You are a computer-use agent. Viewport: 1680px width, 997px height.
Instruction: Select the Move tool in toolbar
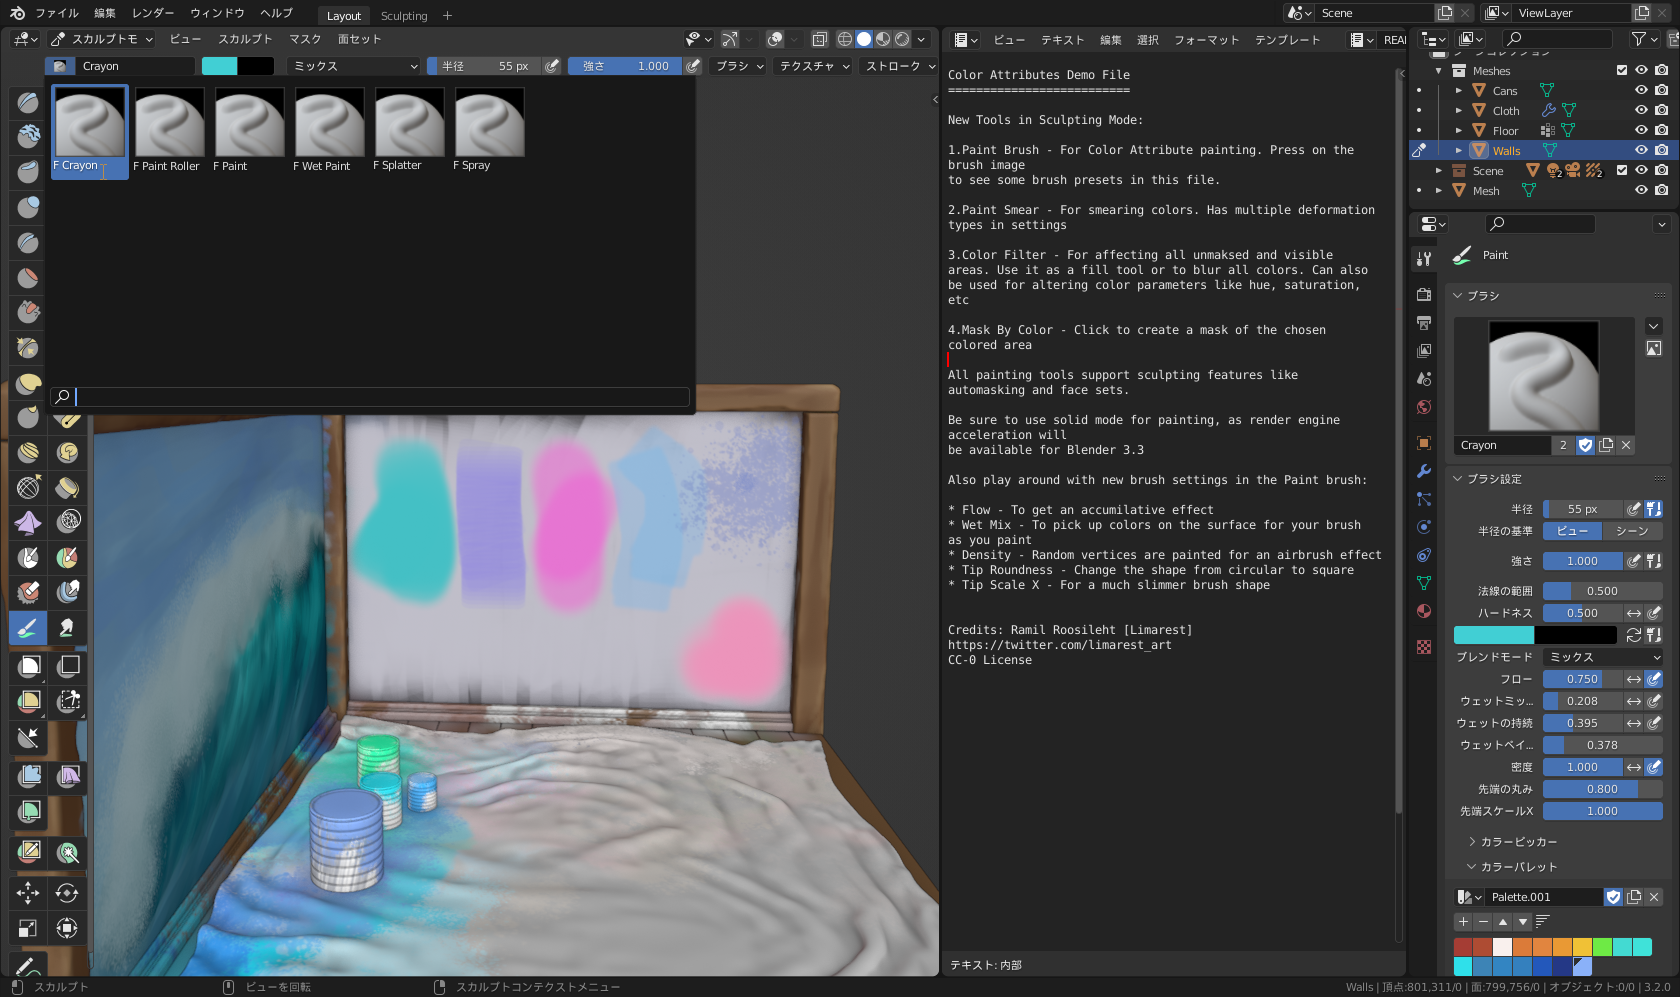point(28,893)
